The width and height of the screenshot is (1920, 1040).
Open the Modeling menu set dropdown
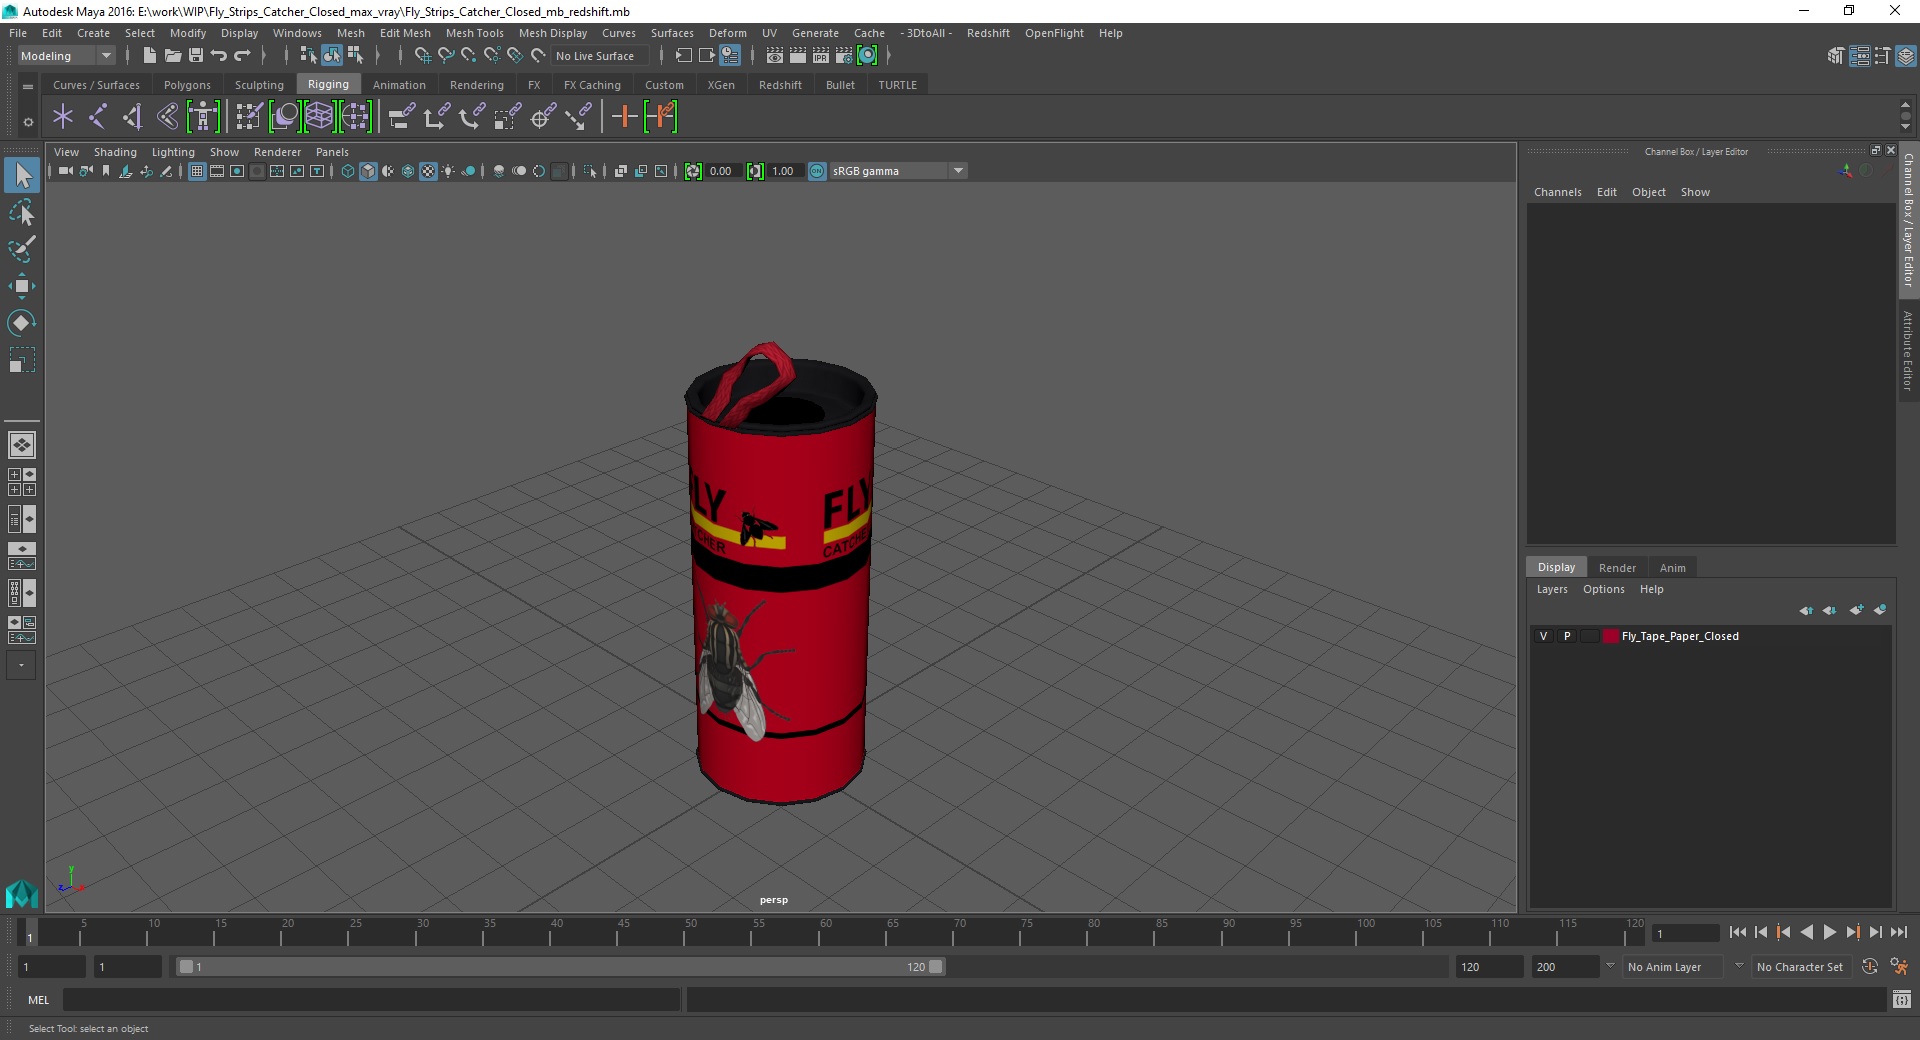click(x=66, y=56)
